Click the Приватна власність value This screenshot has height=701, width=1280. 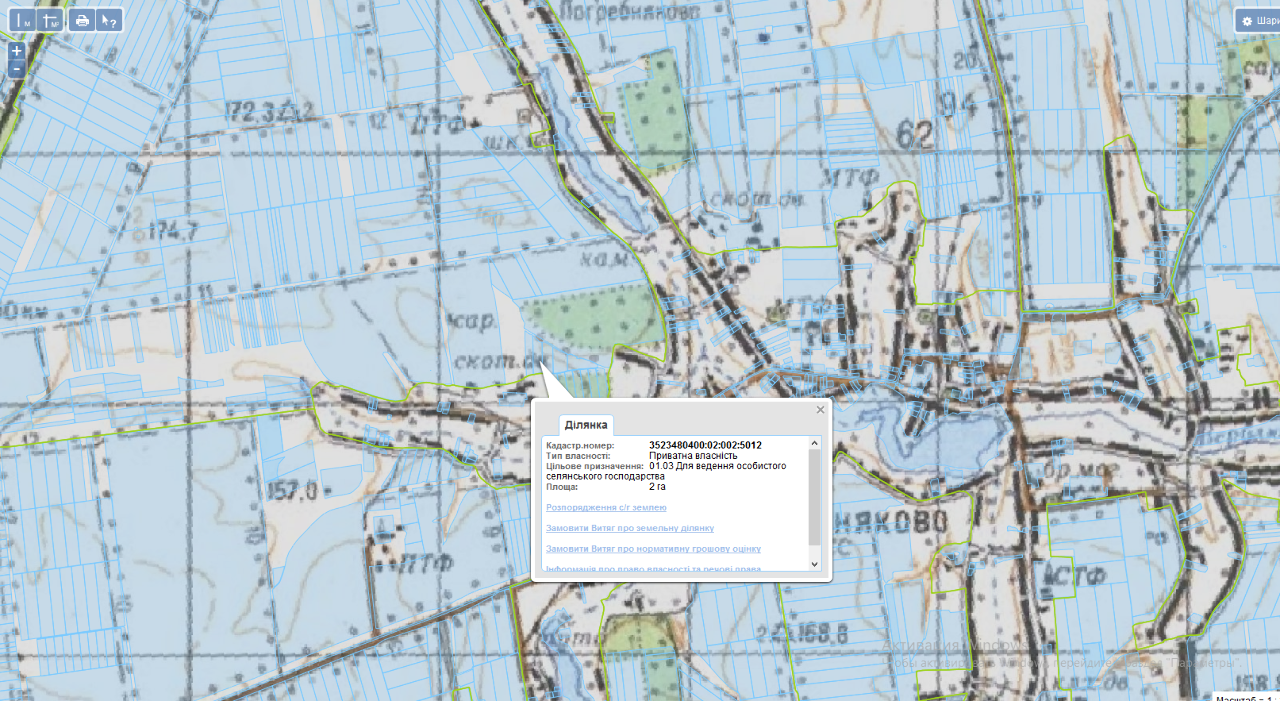[693, 456]
